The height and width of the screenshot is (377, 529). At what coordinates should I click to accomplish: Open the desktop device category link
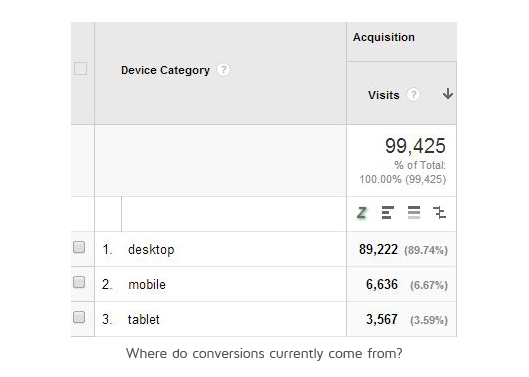click(151, 249)
